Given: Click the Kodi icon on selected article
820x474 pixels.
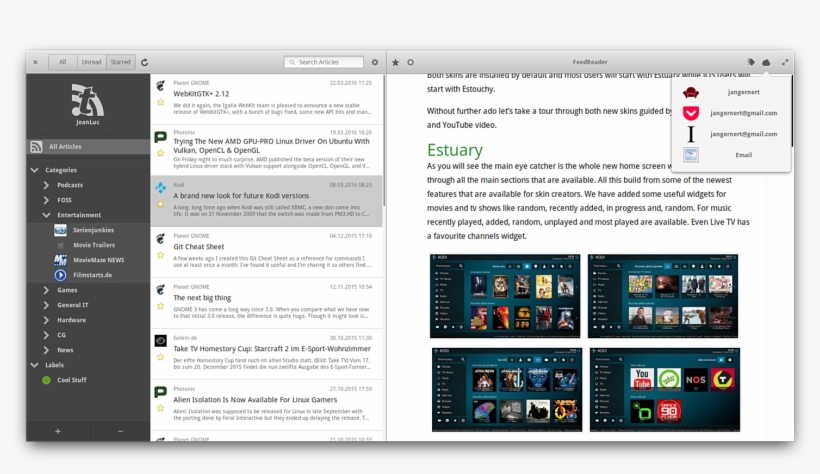Looking at the screenshot, I should coord(161,187).
